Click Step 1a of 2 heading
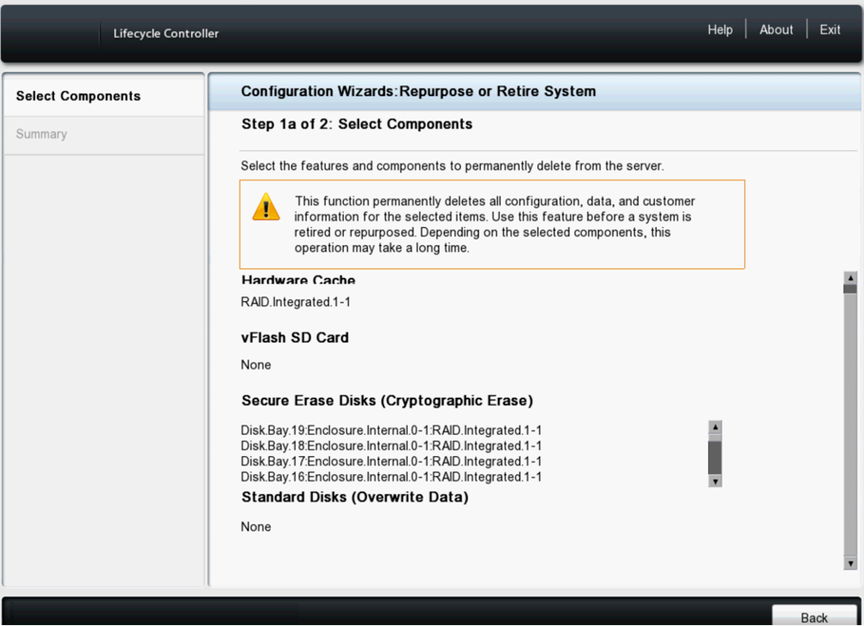Image resolution: width=864 pixels, height=626 pixels. tap(357, 124)
